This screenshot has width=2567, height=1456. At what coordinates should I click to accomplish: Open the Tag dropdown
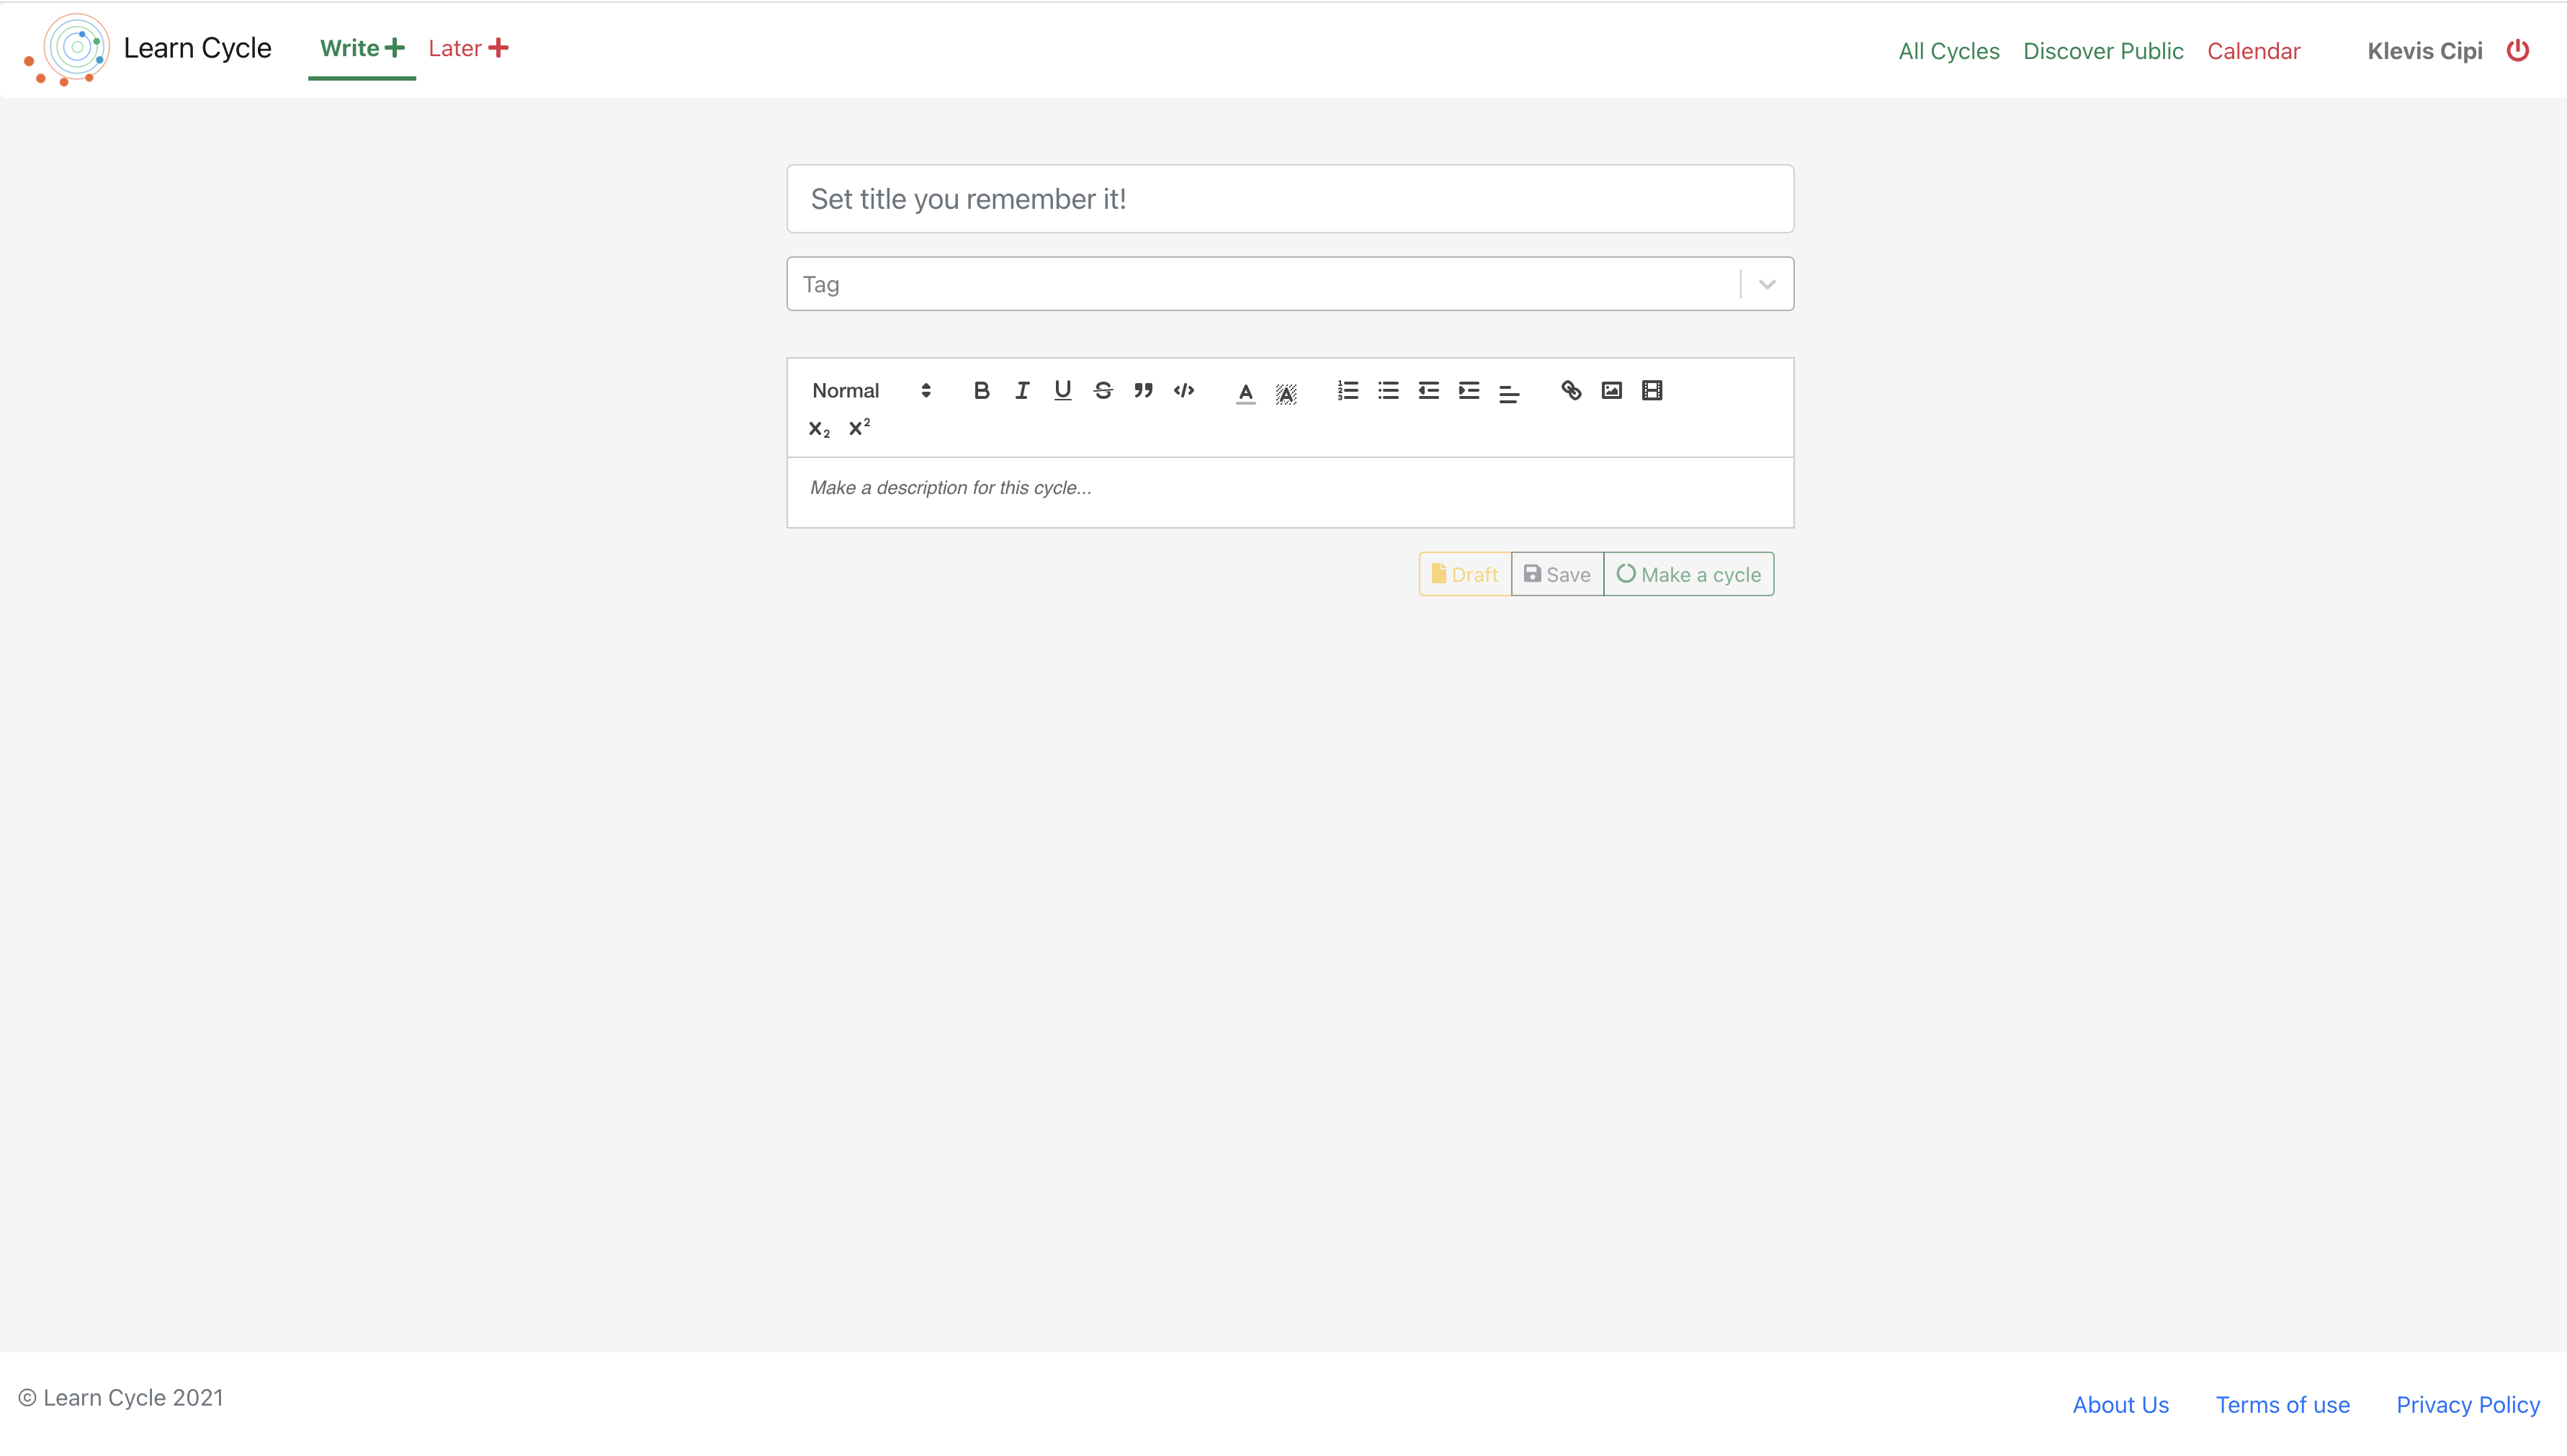(1764, 284)
